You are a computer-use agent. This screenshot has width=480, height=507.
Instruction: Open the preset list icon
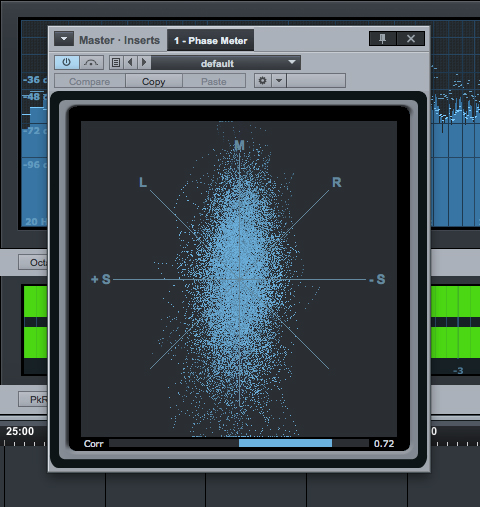(x=116, y=63)
